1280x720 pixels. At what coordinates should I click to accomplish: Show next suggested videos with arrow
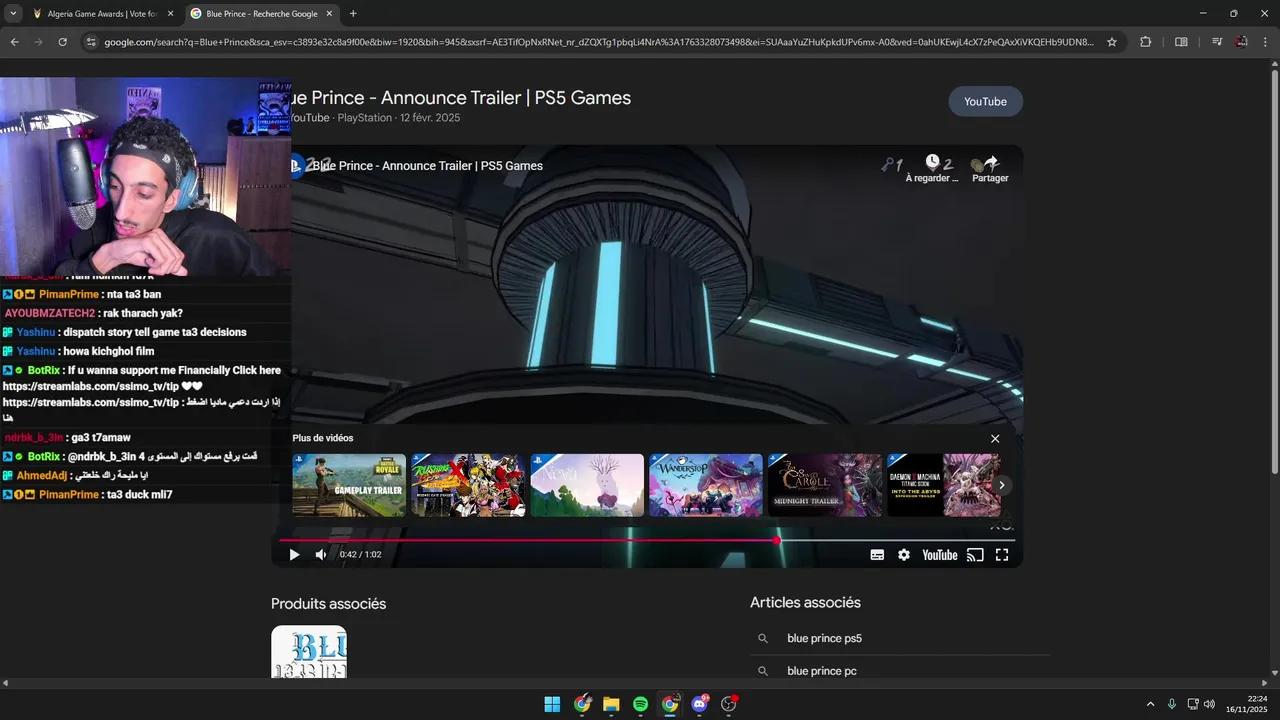1001,485
